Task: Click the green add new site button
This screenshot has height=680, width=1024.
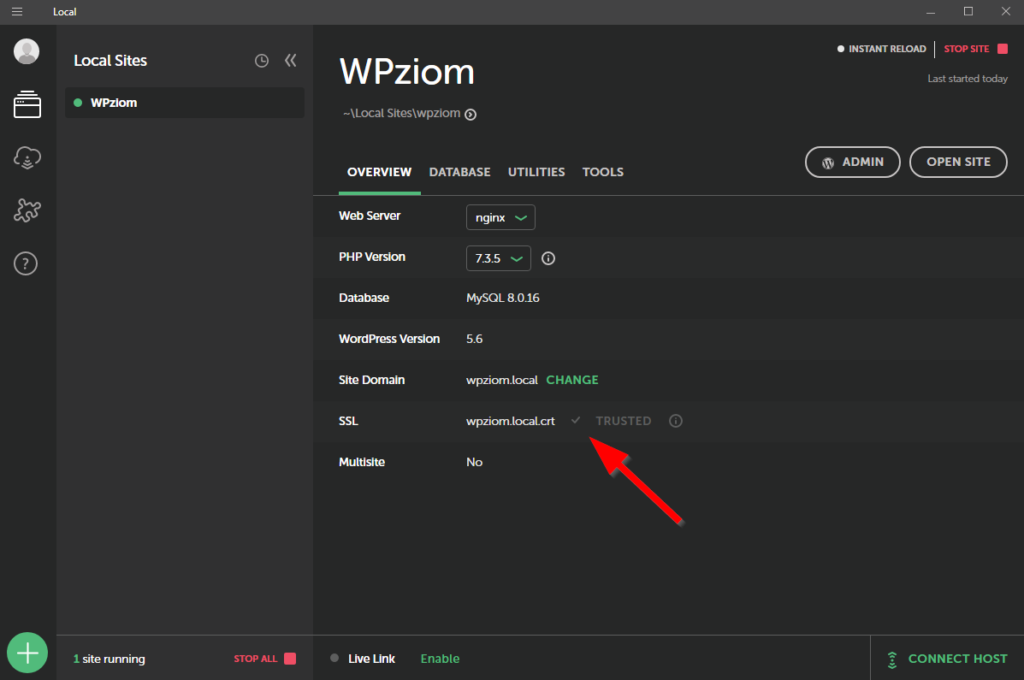Action: 28,653
